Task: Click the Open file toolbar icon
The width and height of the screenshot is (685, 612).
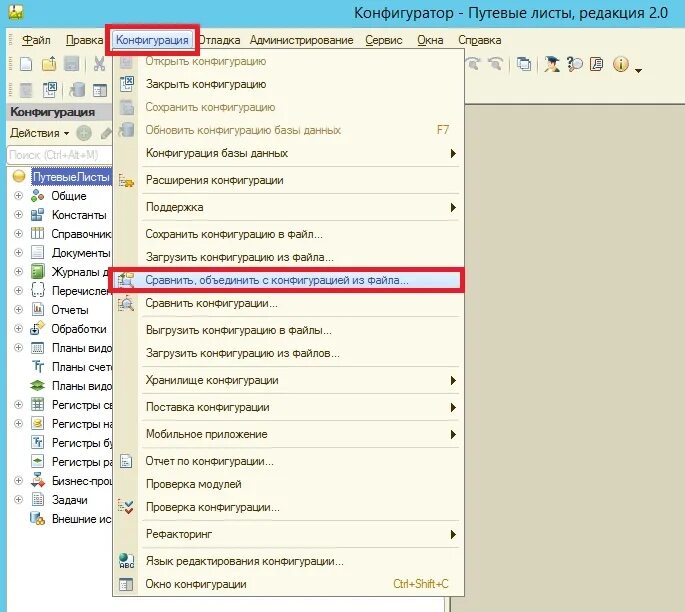Action: [49, 64]
